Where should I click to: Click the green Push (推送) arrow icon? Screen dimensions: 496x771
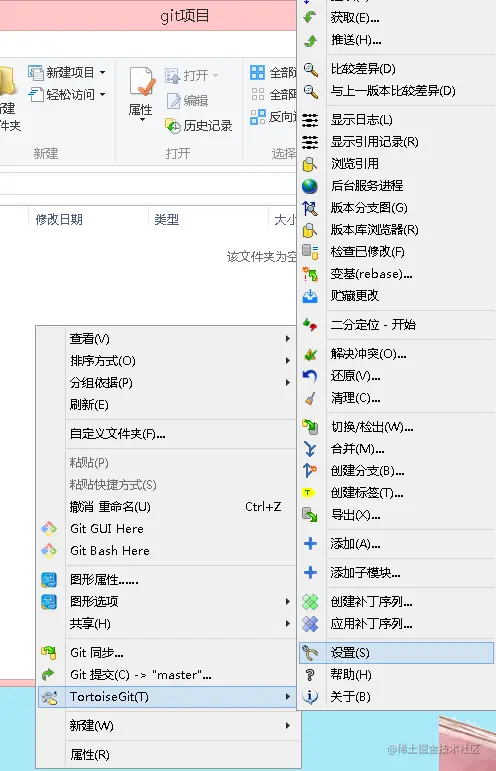click(x=311, y=40)
